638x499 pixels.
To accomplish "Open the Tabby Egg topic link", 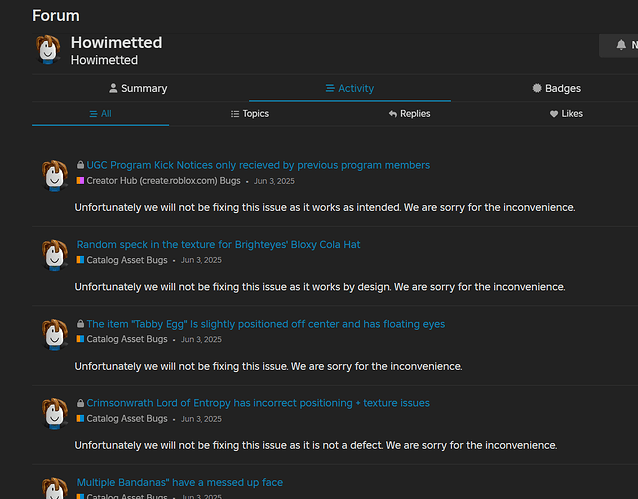I will click(x=266, y=324).
